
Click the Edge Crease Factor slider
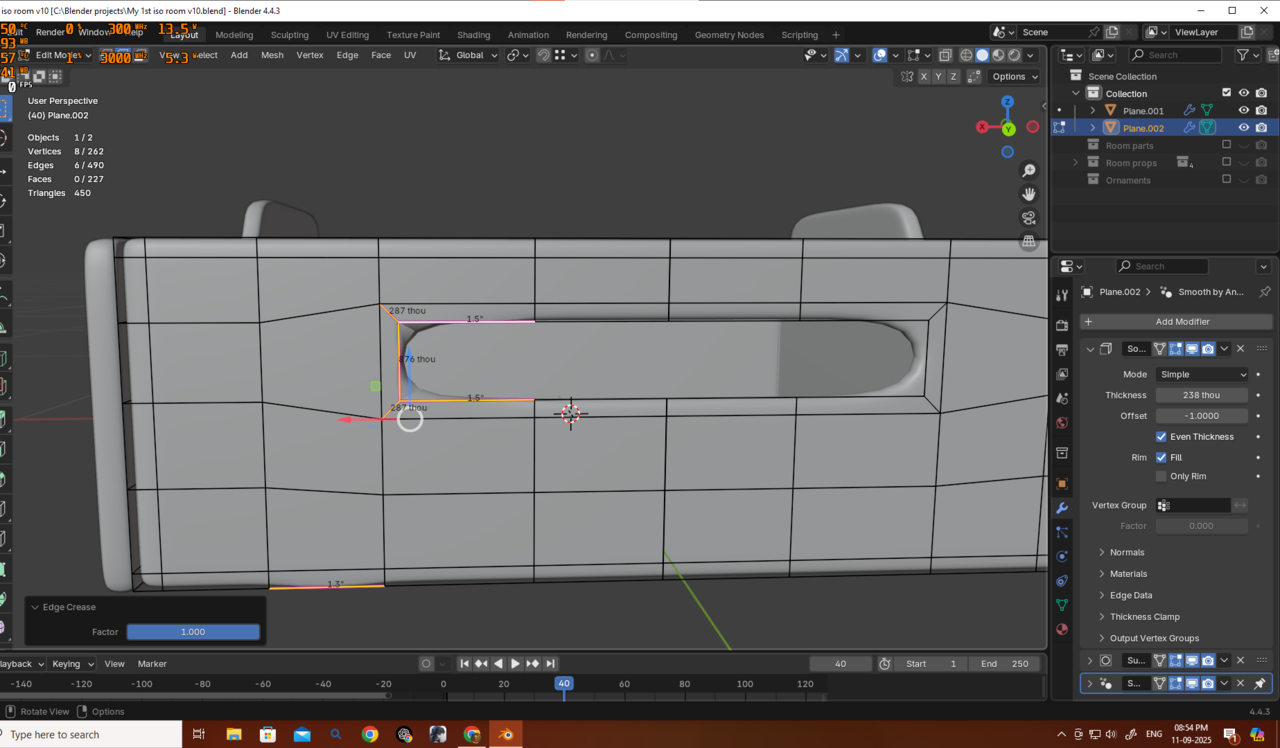[x=193, y=632]
